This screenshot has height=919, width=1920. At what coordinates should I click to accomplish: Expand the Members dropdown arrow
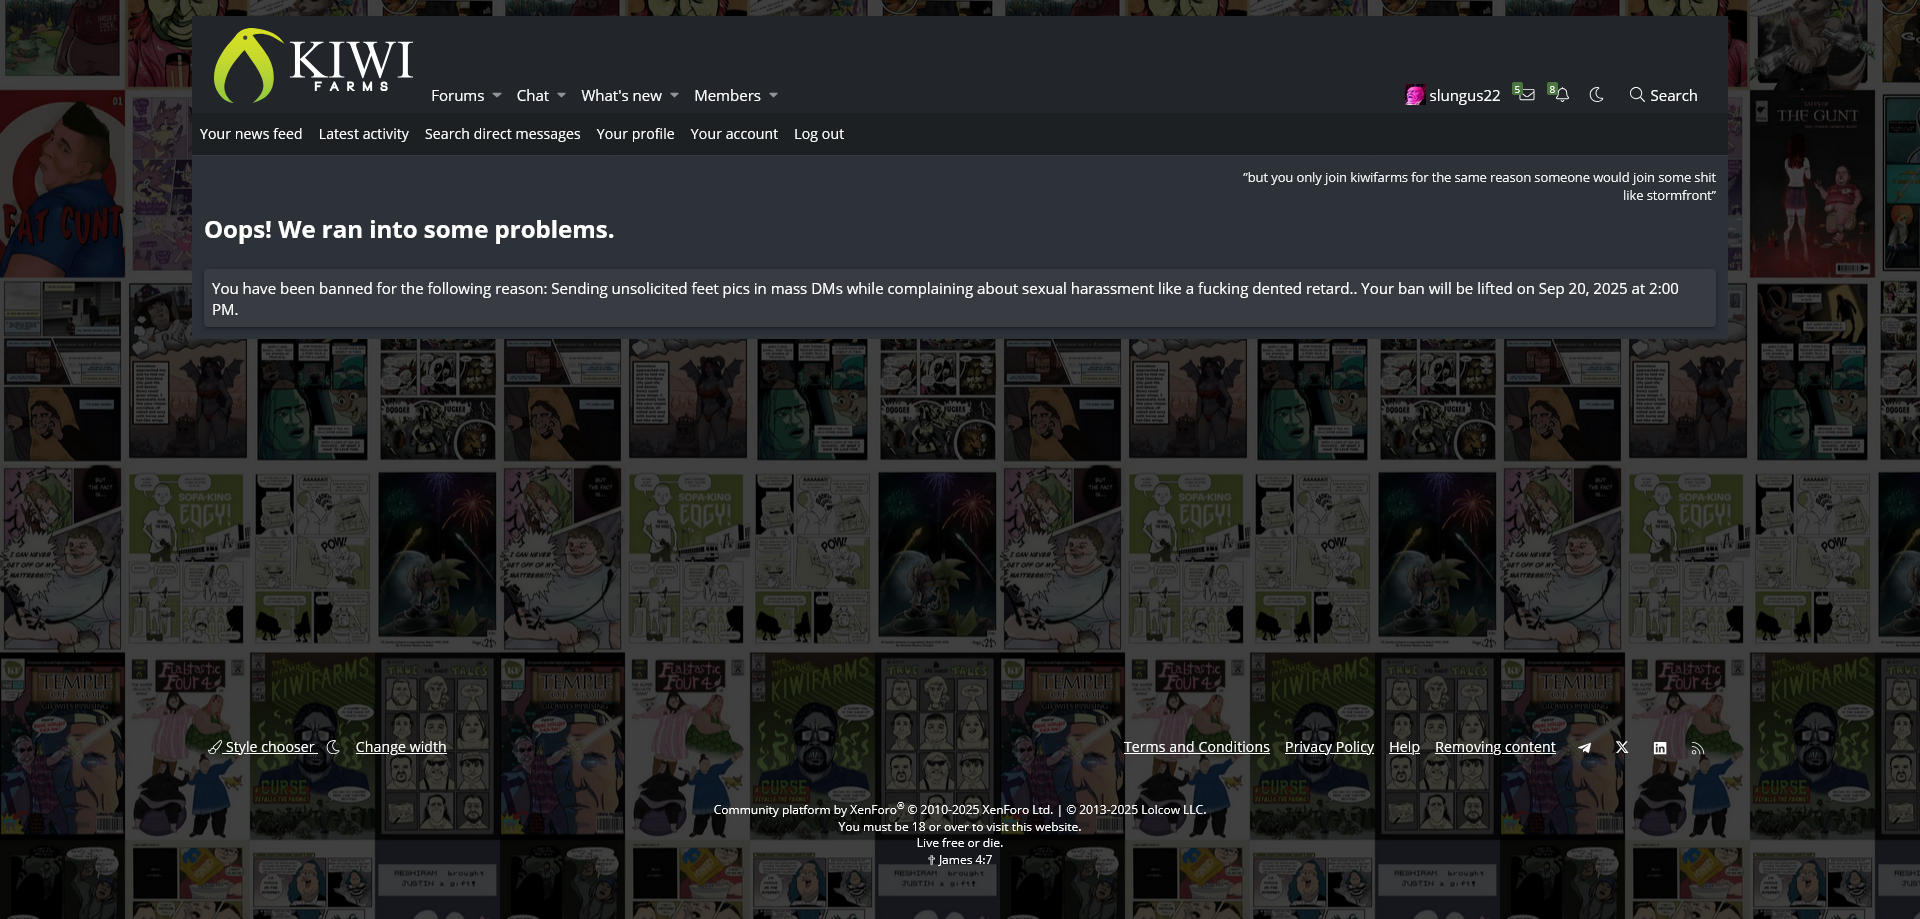[x=773, y=96]
